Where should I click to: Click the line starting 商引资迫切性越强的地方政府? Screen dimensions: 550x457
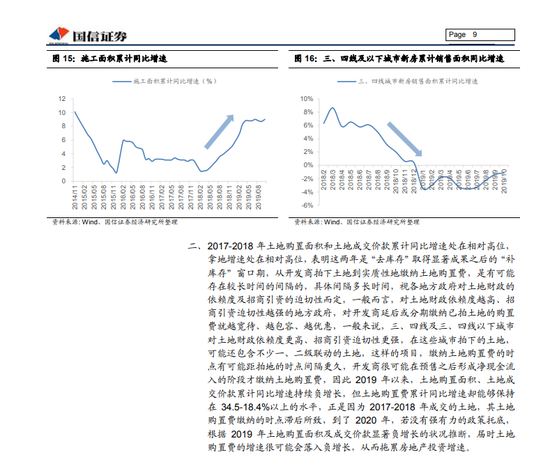[361, 313]
